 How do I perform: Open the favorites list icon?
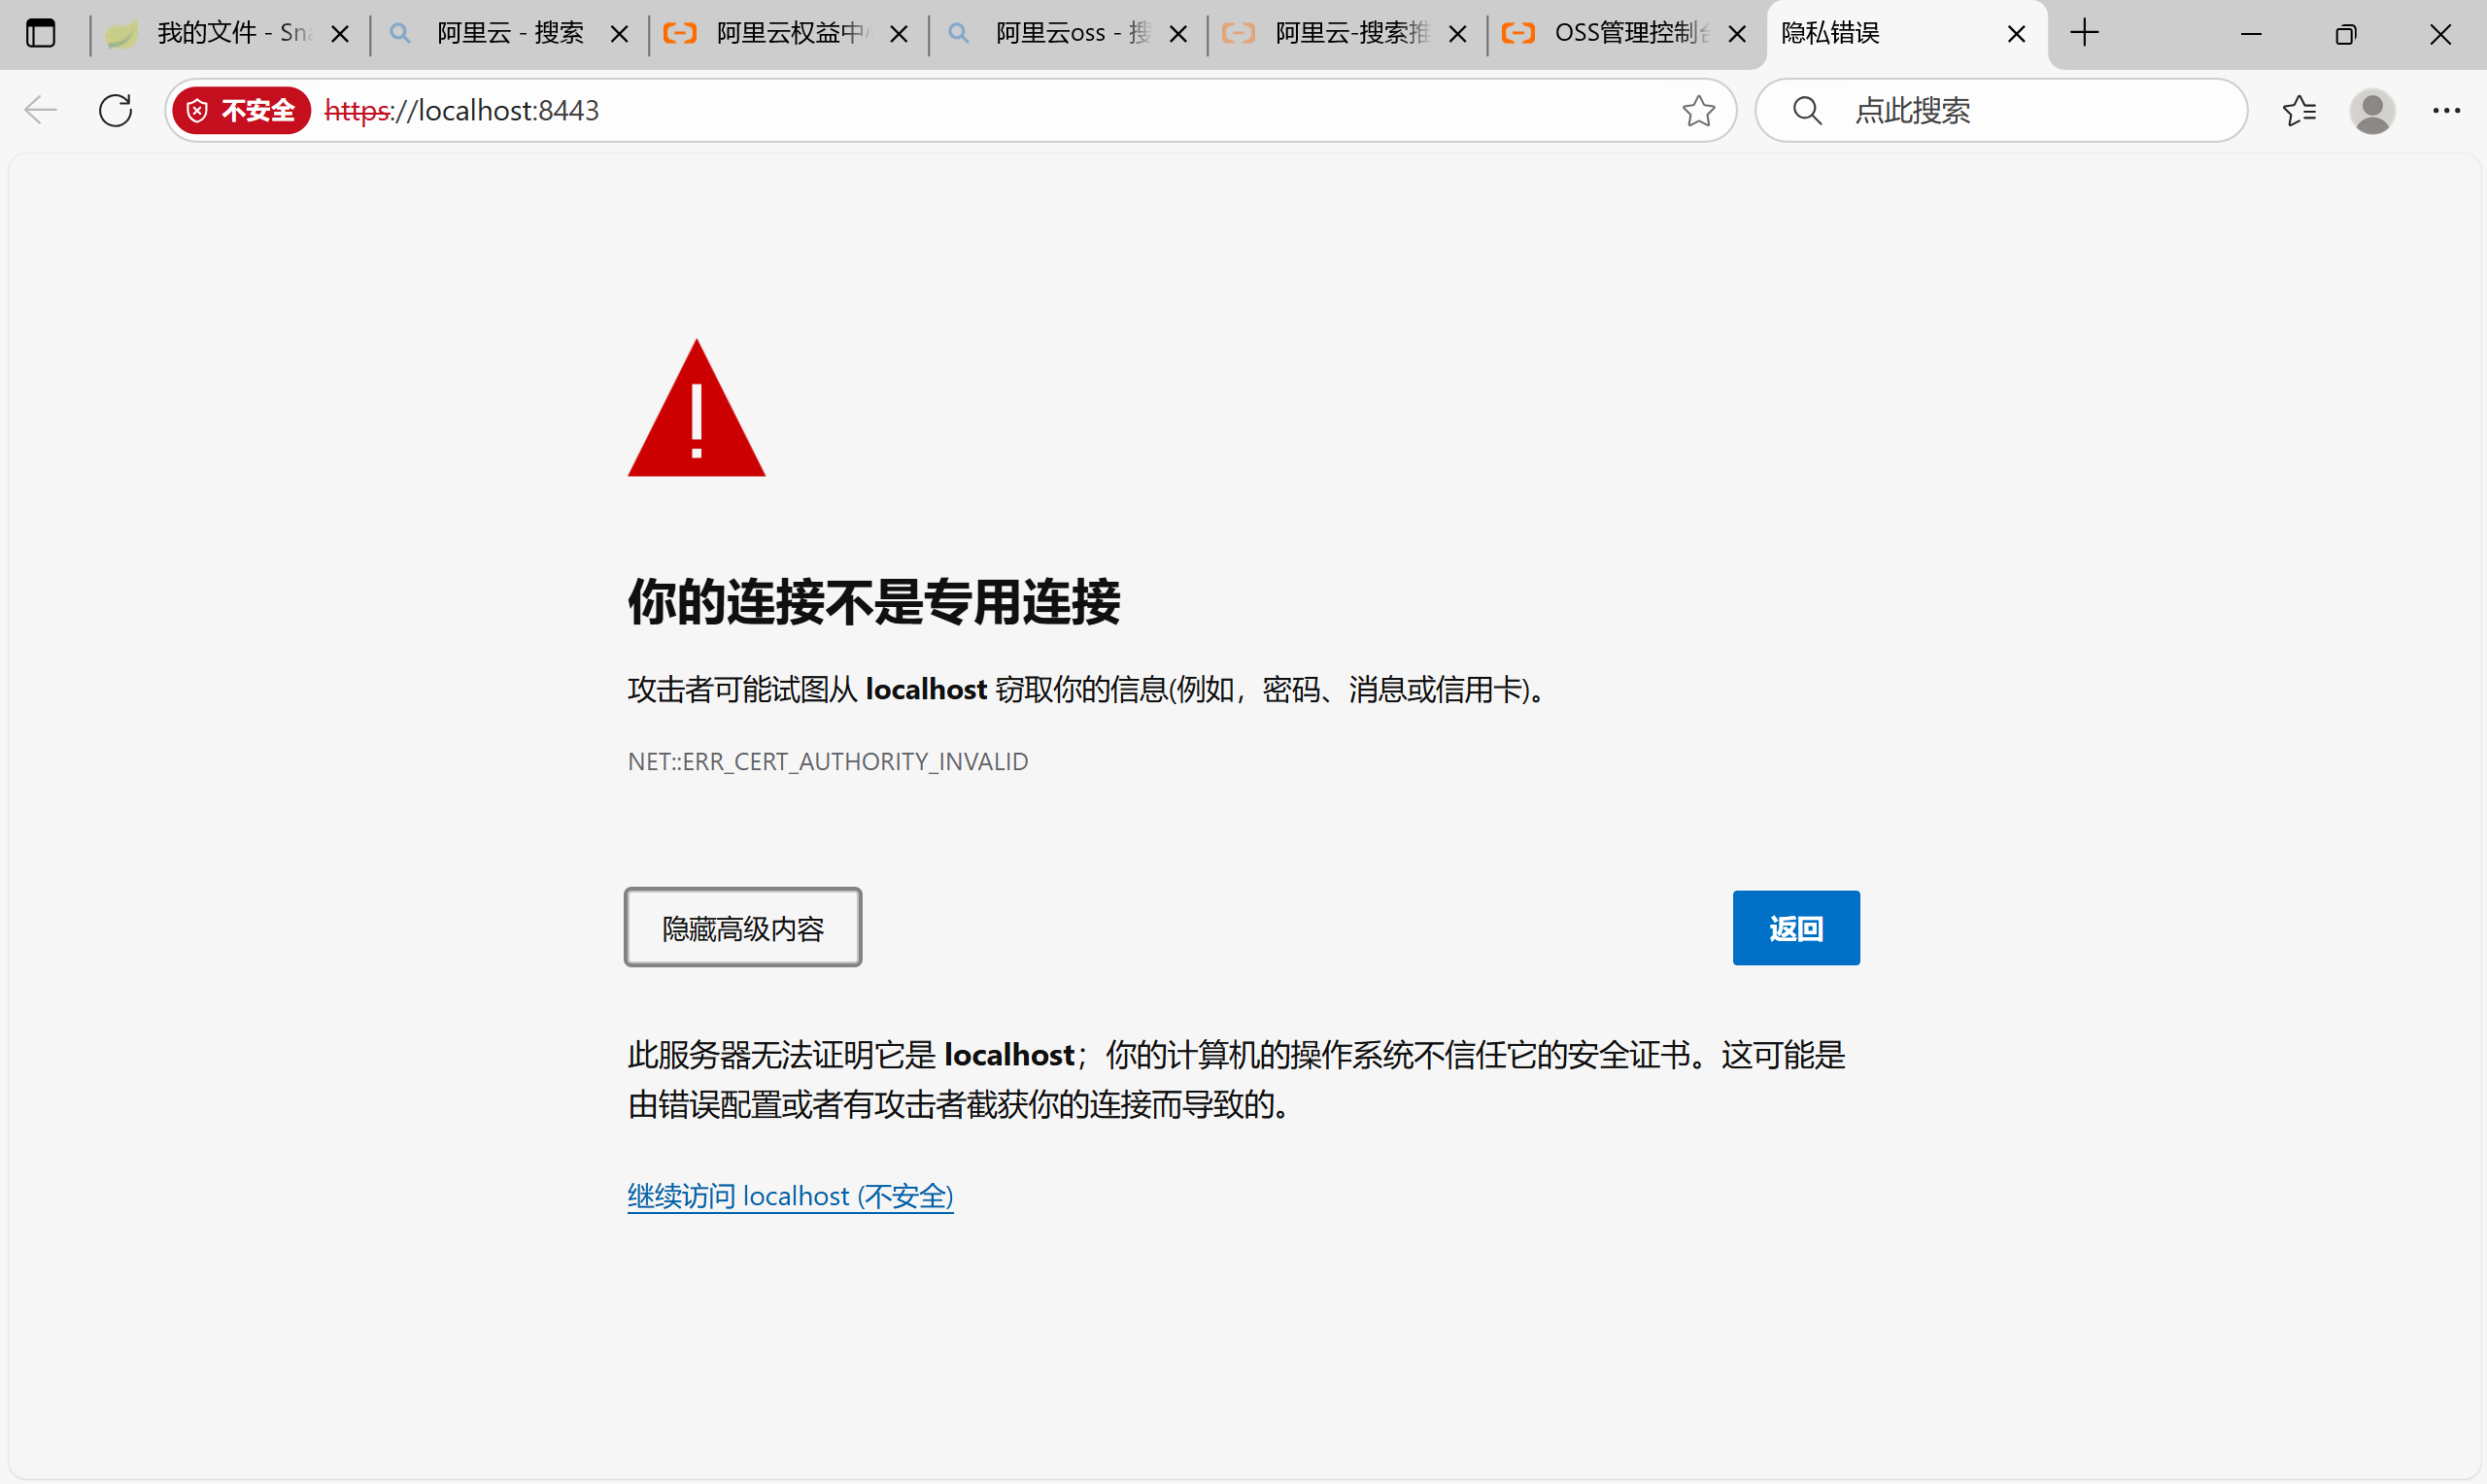(x=2299, y=110)
